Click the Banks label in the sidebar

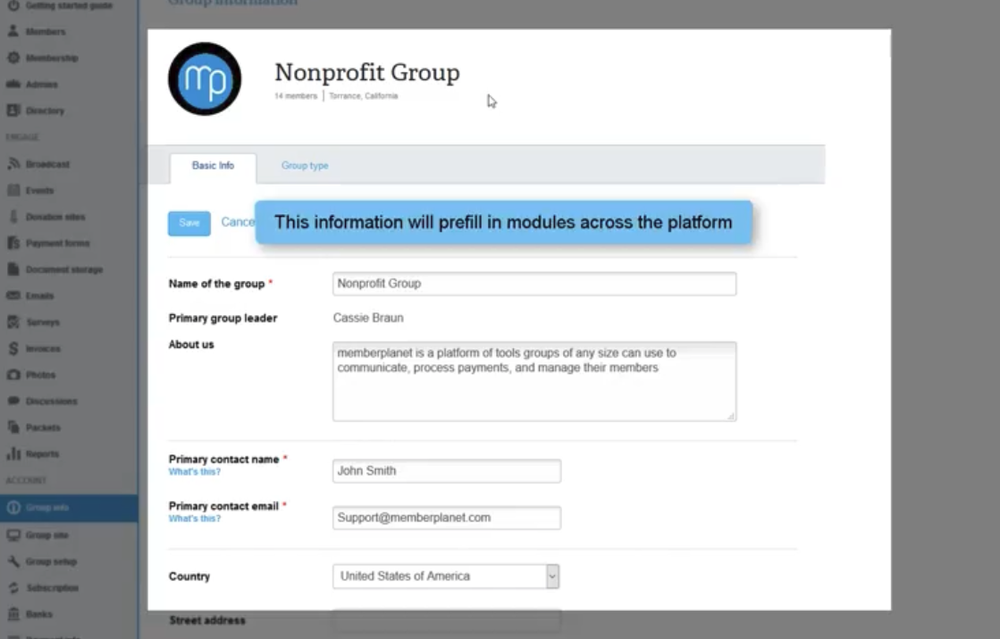point(39,614)
